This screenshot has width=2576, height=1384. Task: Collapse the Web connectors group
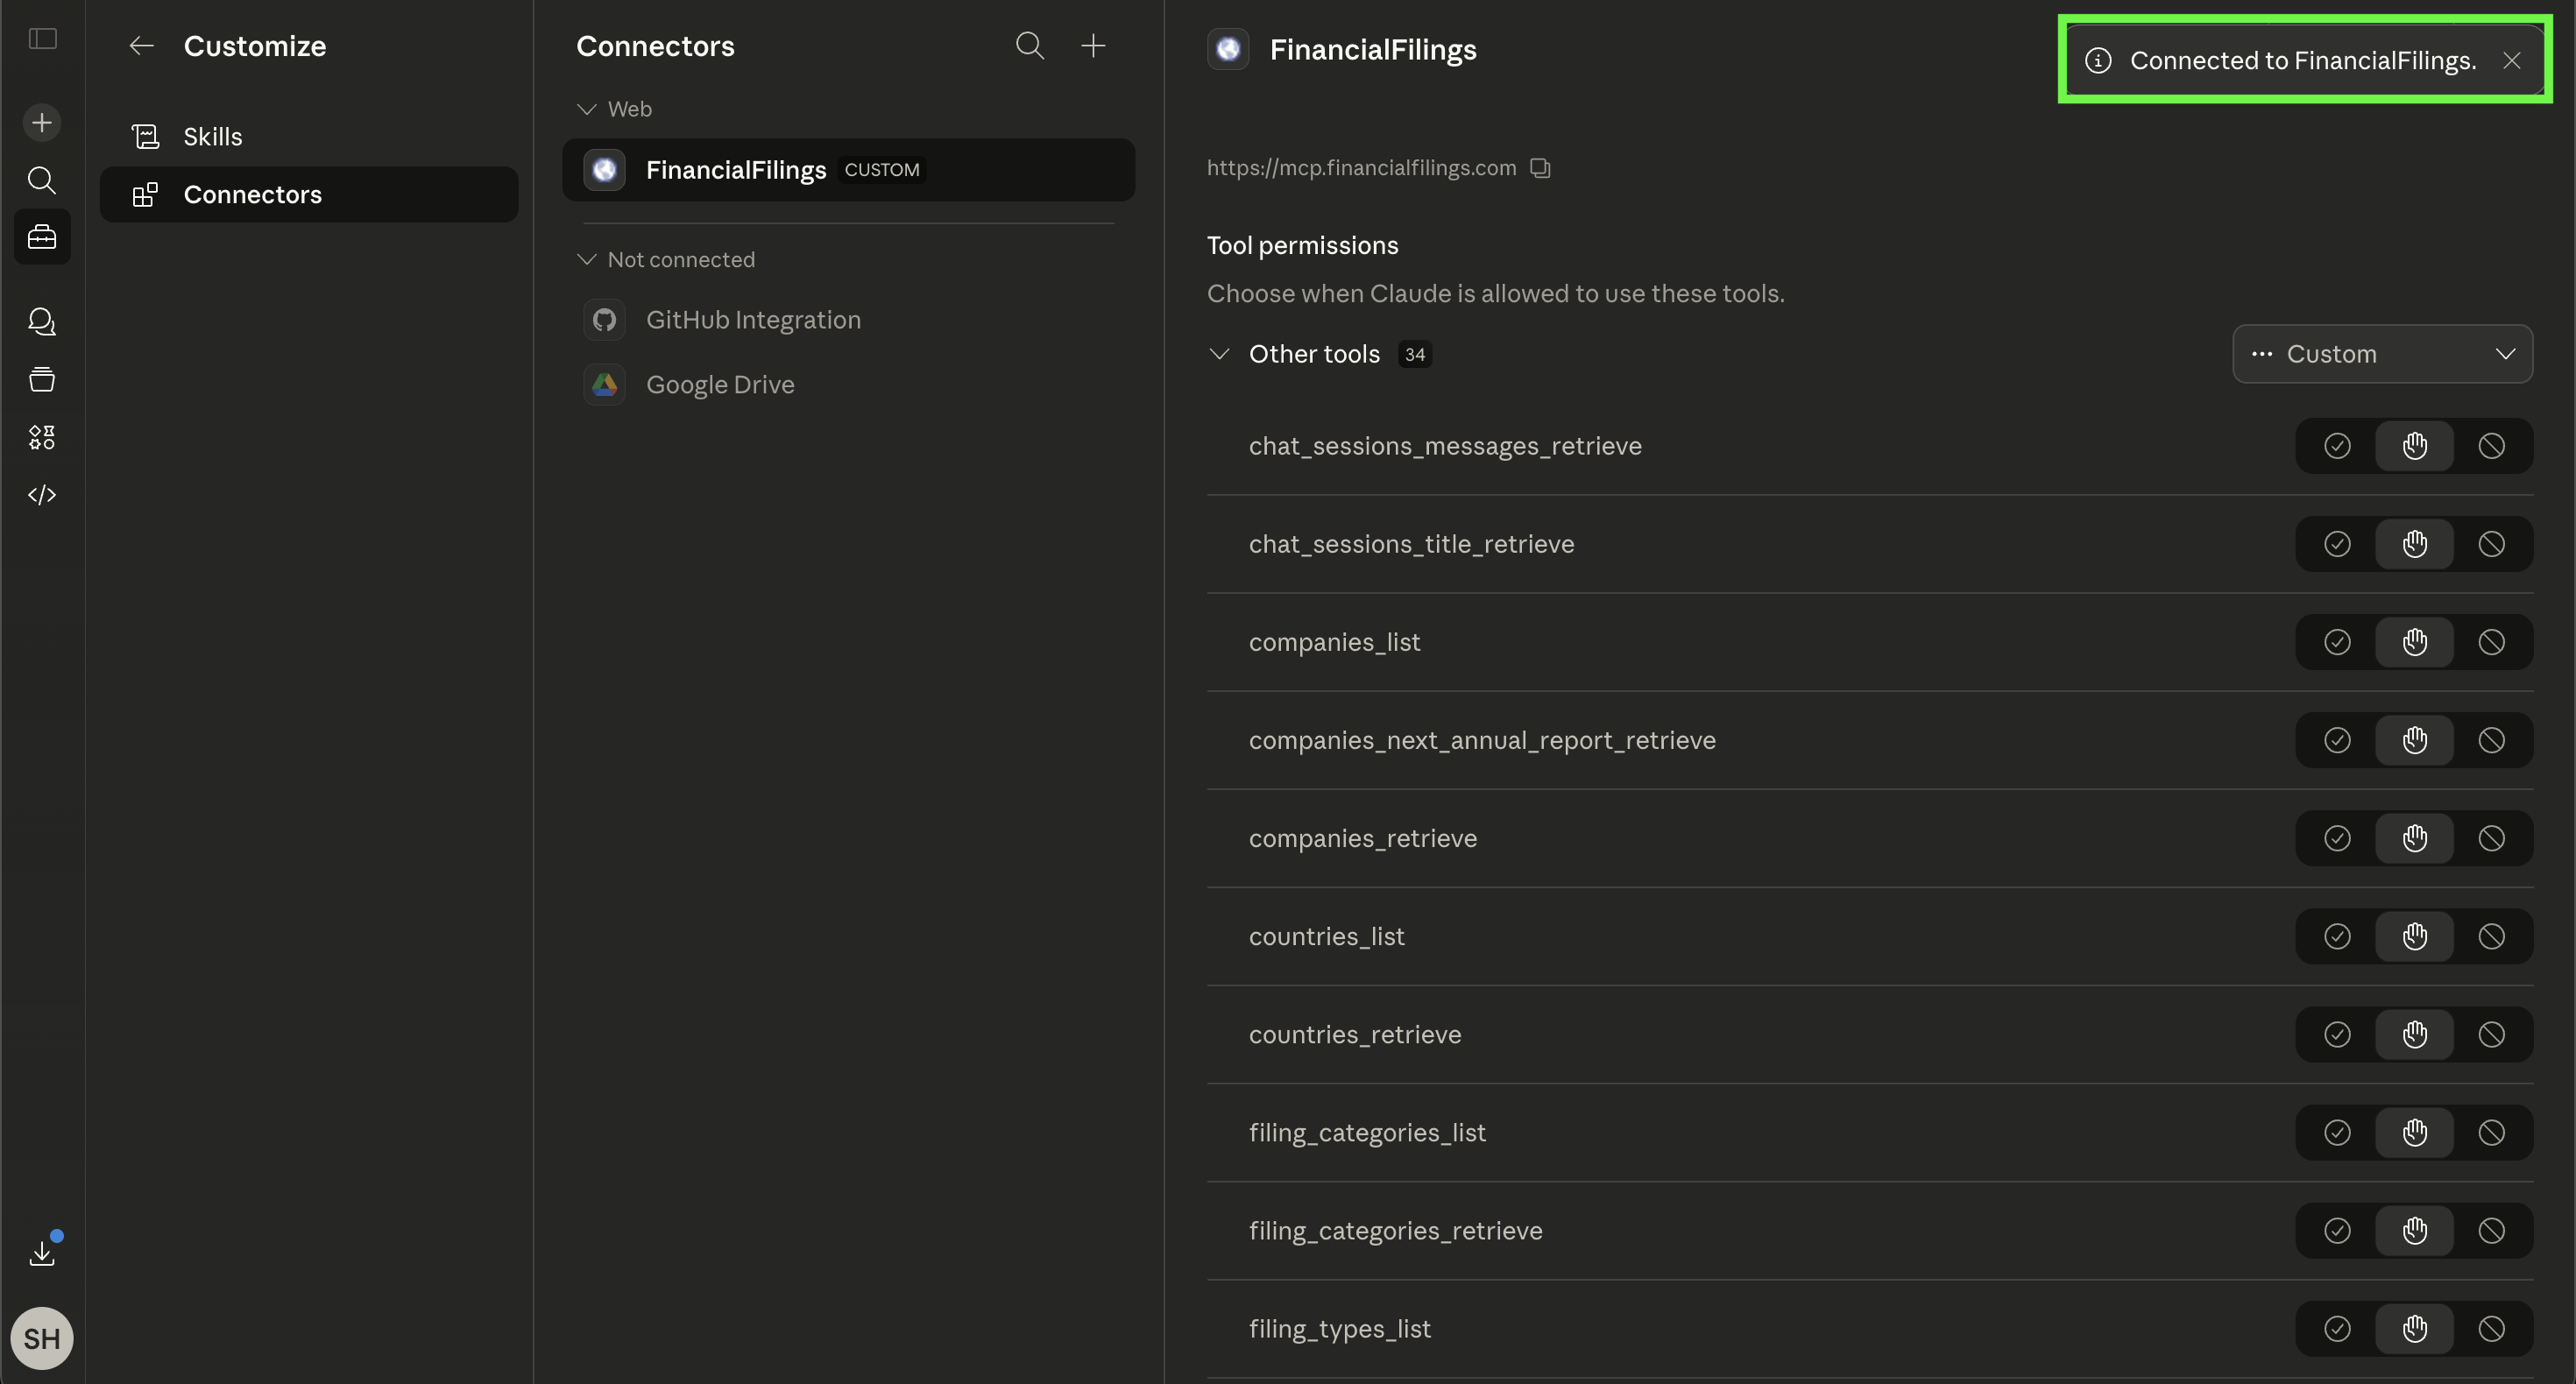[x=587, y=109]
